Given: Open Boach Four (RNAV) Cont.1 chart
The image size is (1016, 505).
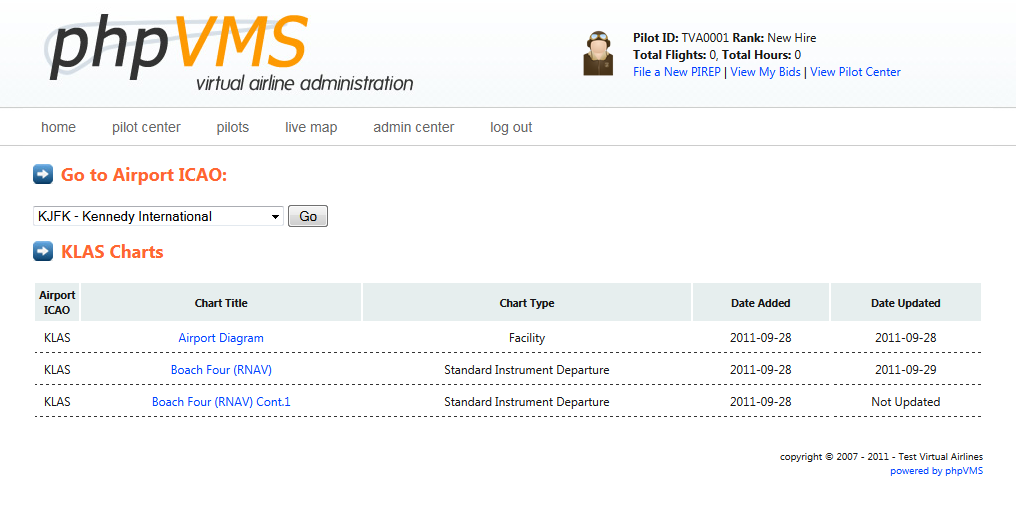Looking at the screenshot, I should coord(221,402).
